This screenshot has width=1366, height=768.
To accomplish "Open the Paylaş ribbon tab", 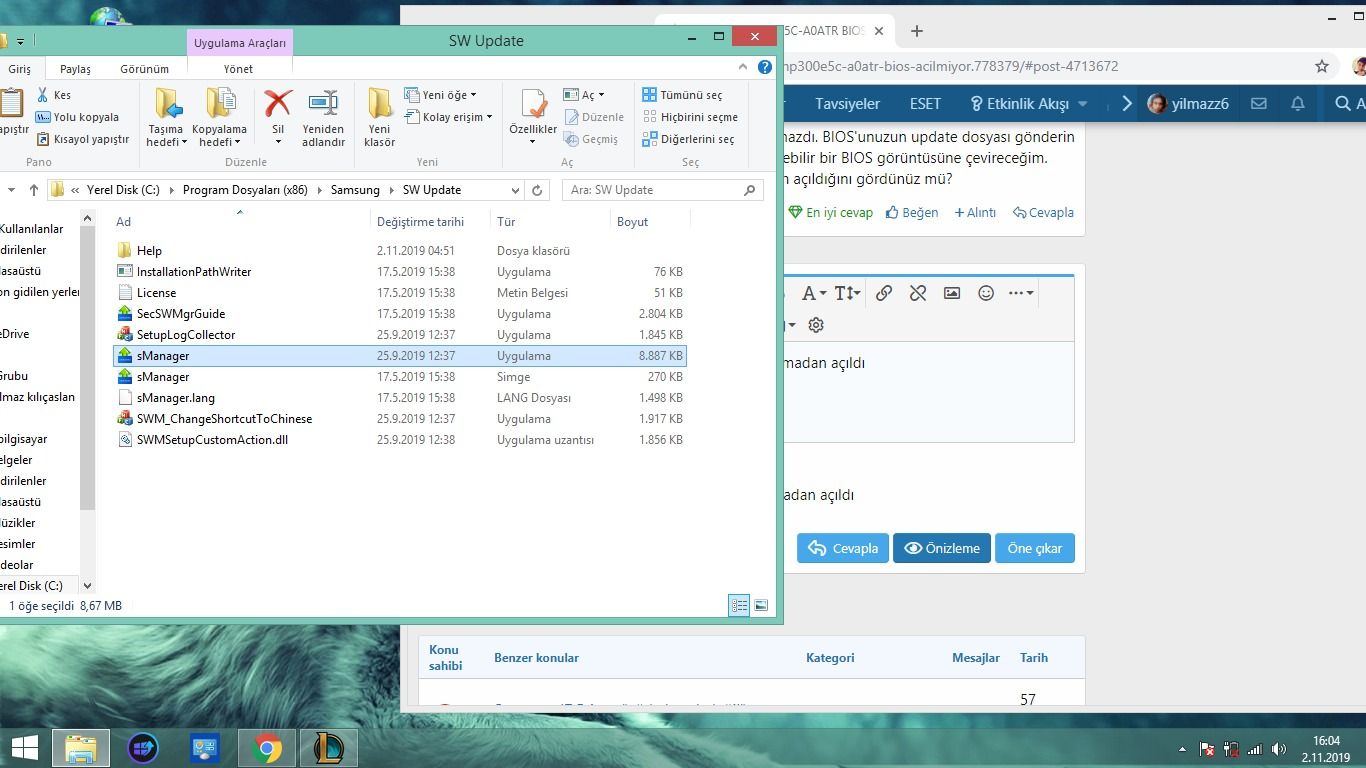I will click(75, 69).
